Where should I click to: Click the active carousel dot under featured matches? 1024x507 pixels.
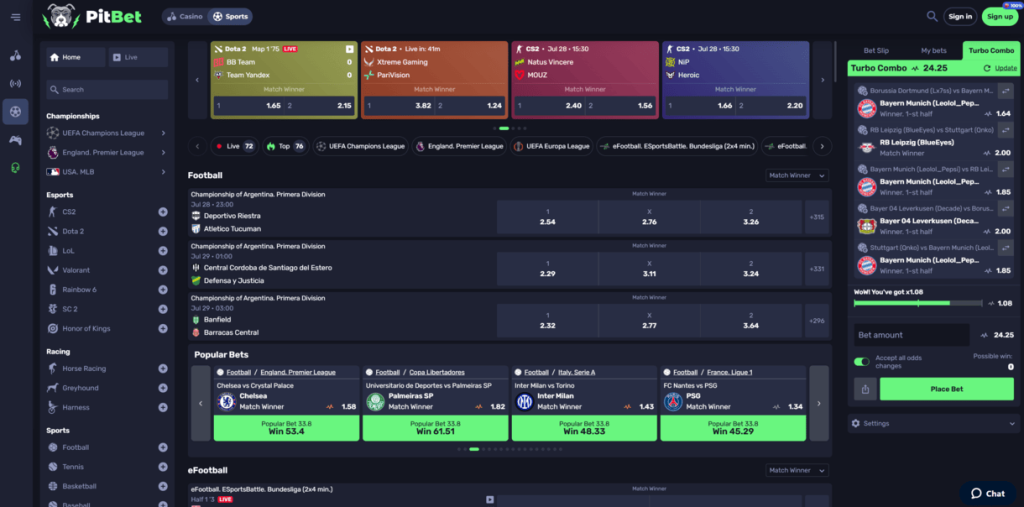[x=504, y=129]
